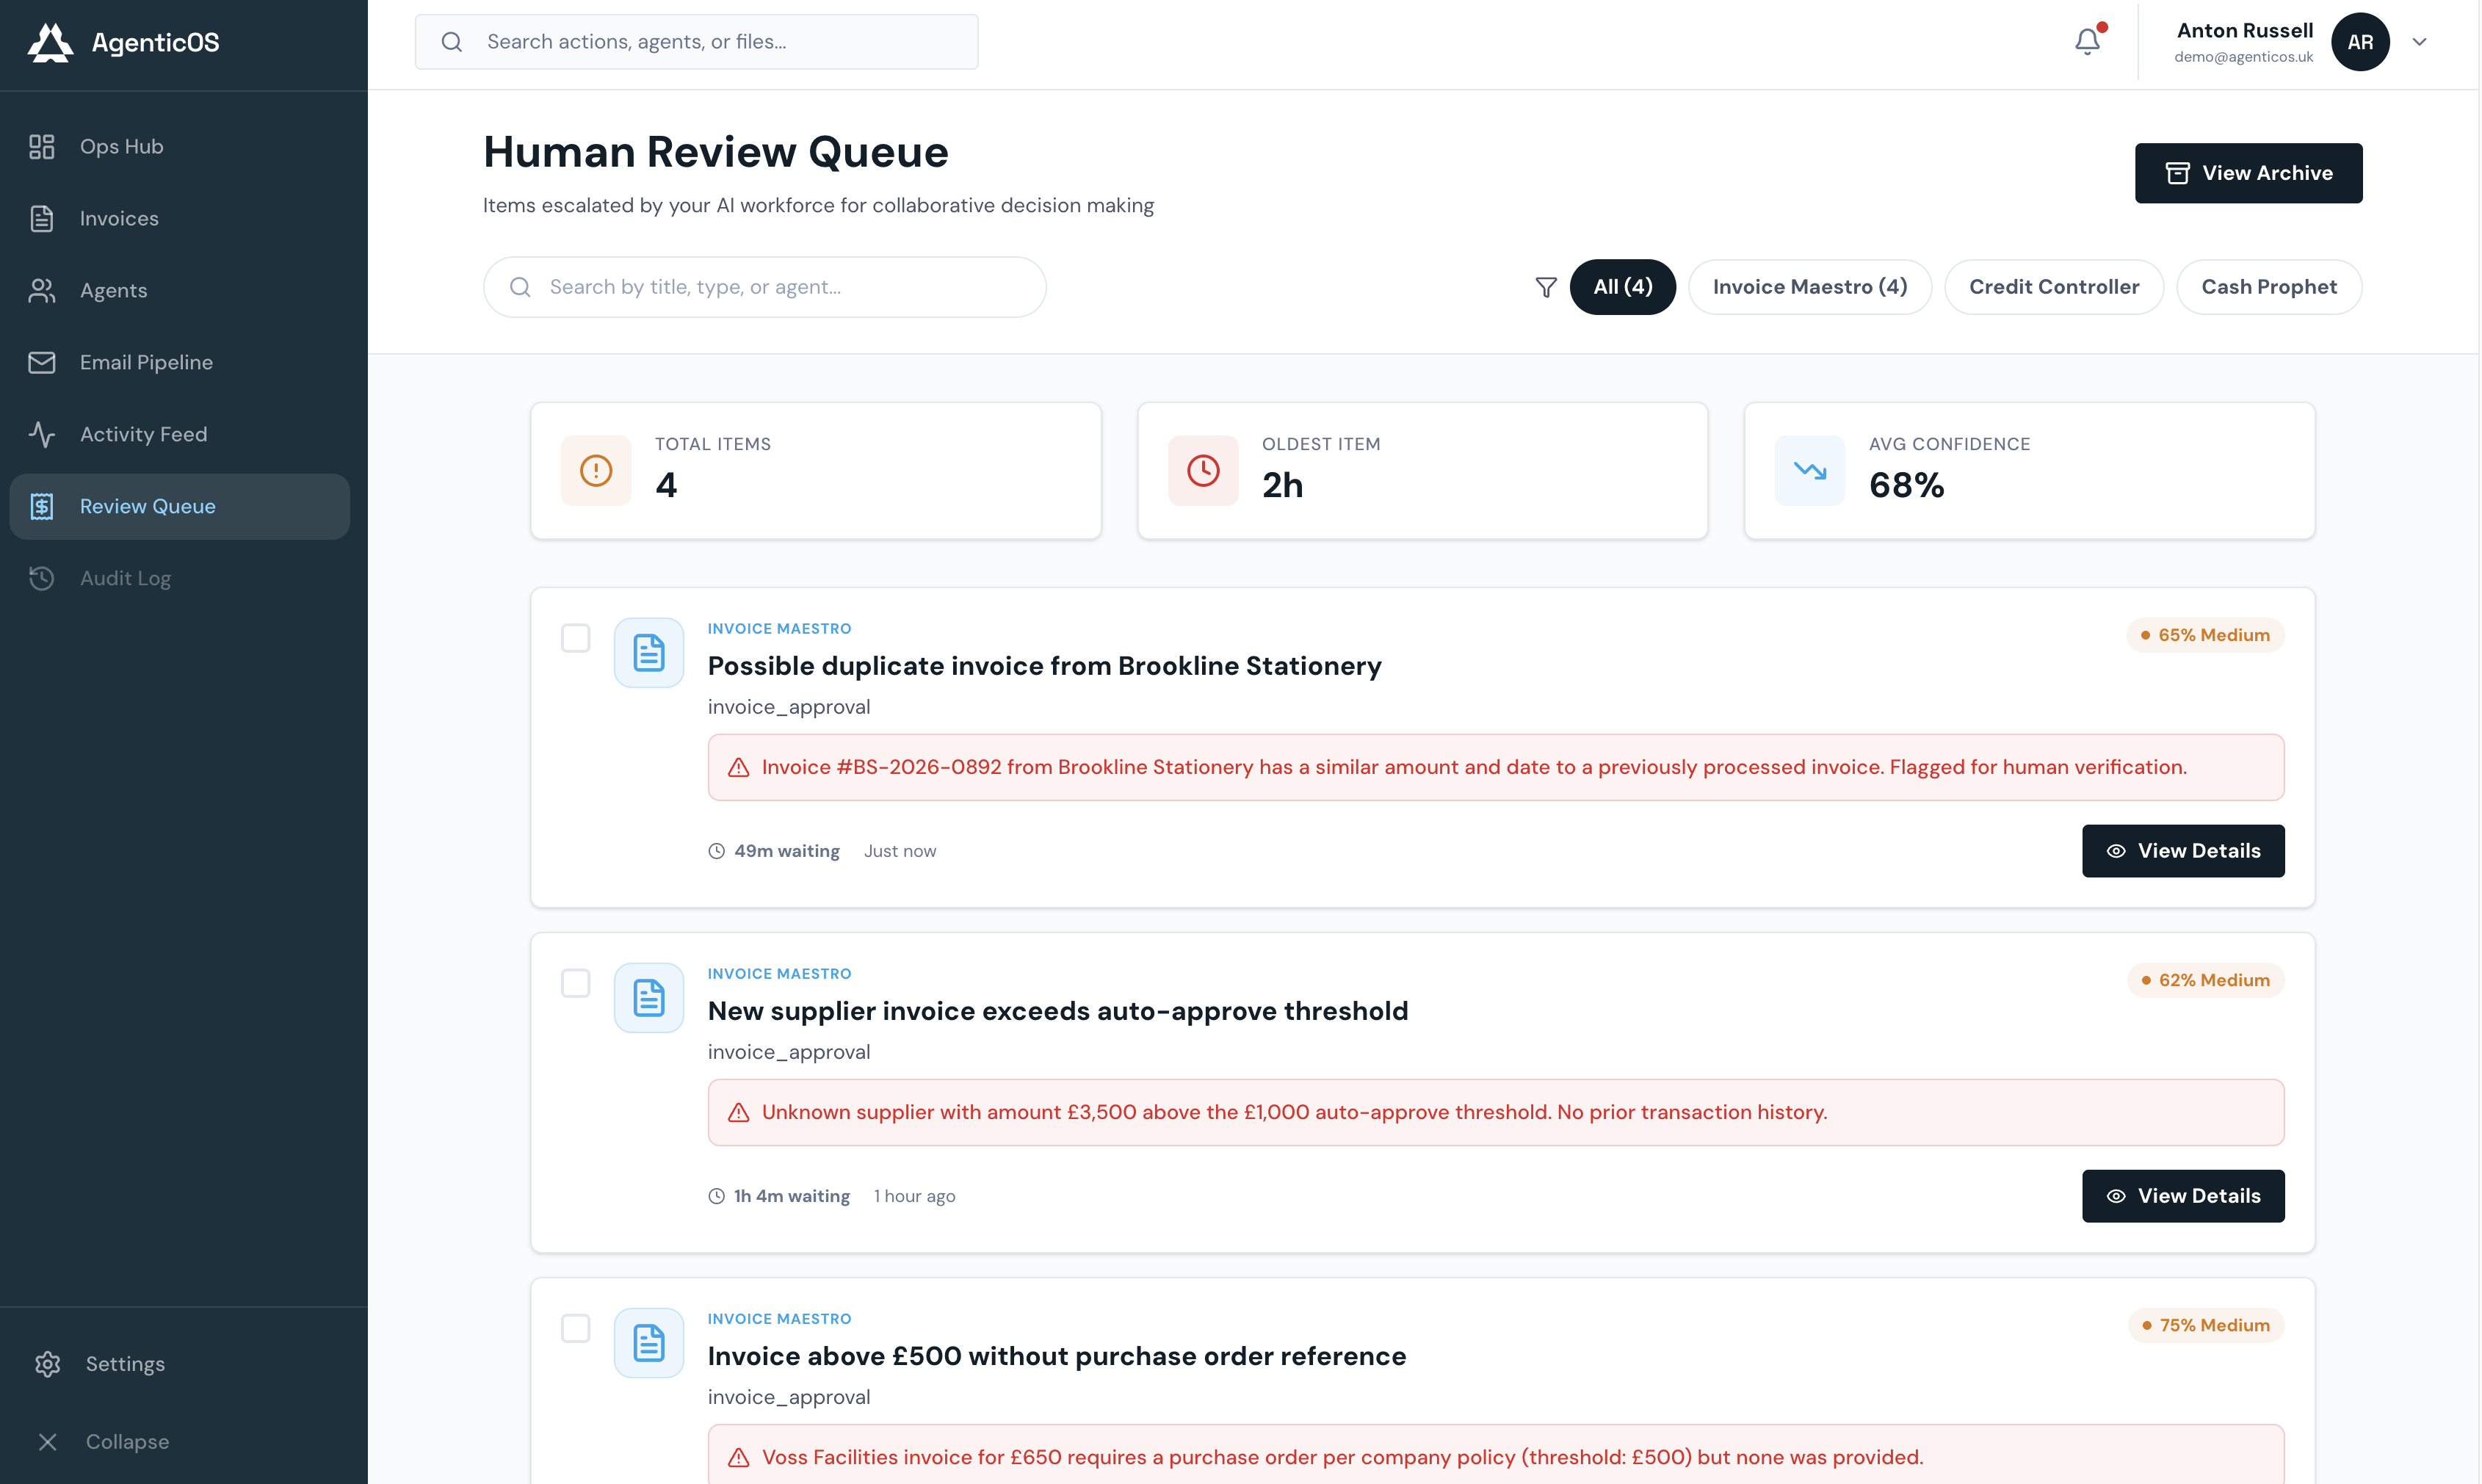The width and height of the screenshot is (2482, 1484).
Task: Tick the Brookline Stationery duplicate invoice checkbox
Action: [x=576, y=639]
